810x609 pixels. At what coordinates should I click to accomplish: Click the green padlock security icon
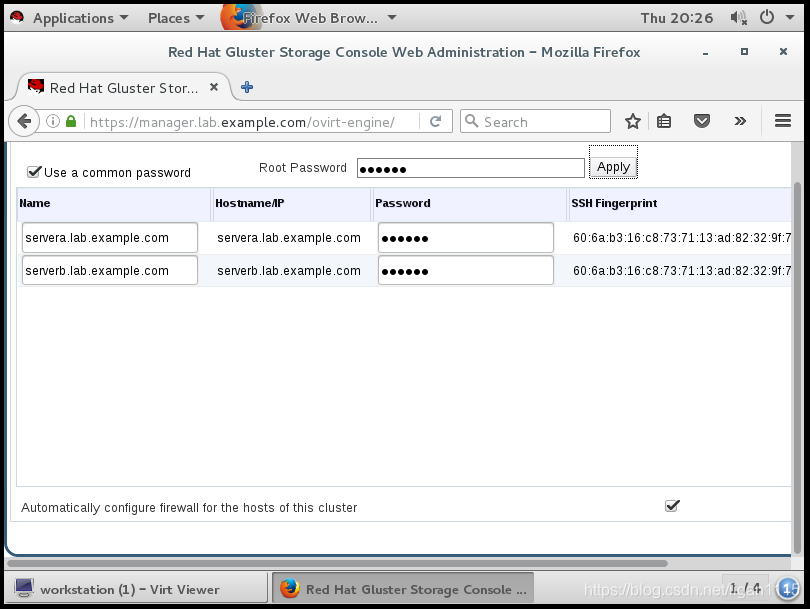tap(71, 121)
